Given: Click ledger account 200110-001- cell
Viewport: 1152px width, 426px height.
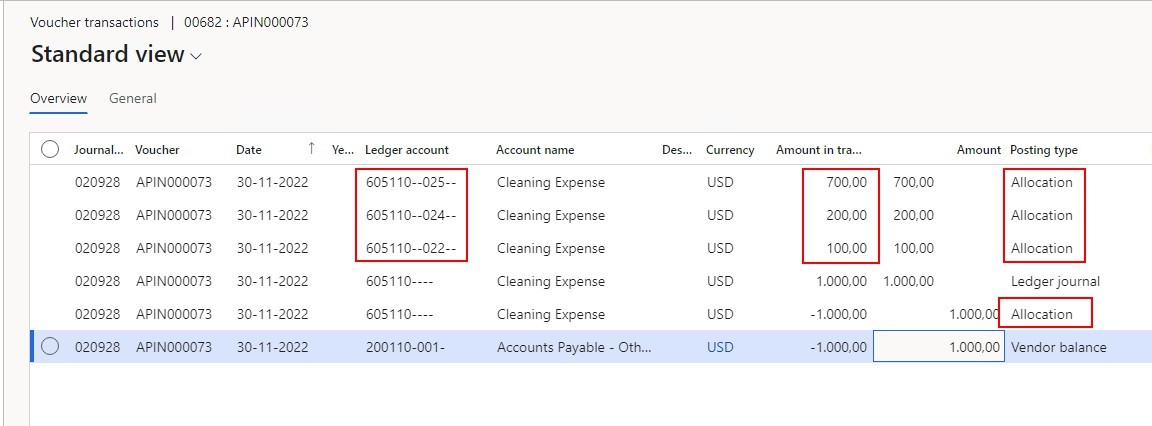Looking at the screenshot, I should click(x=404, y=347).
